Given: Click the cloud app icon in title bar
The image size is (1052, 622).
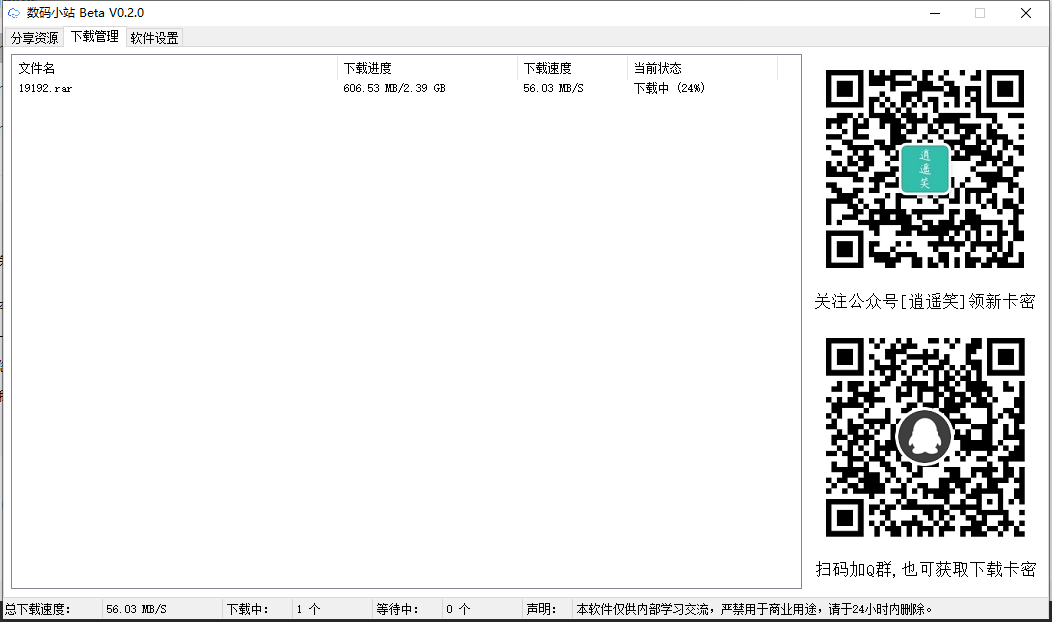Looking at the screenshot, I should 14,13.
